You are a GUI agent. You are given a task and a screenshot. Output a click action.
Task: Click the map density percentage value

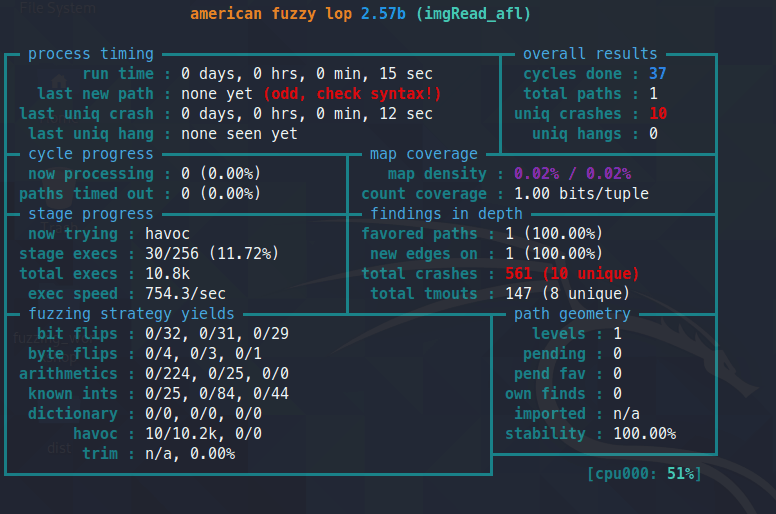tap(573, 174)
